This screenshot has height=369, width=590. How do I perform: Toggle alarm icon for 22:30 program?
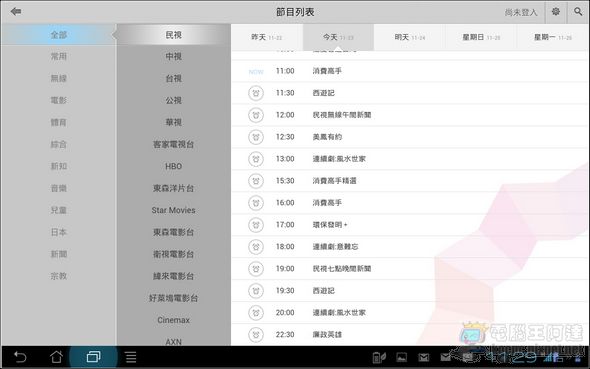pyautogui.click(x=256, y=334)
